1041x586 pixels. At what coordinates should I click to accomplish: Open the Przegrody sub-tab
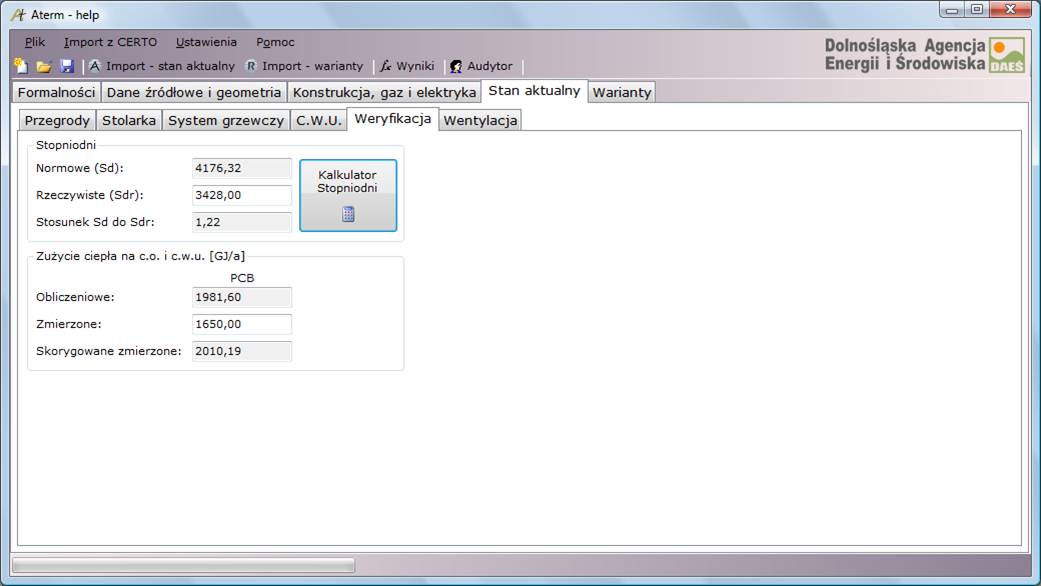point(57,120)
